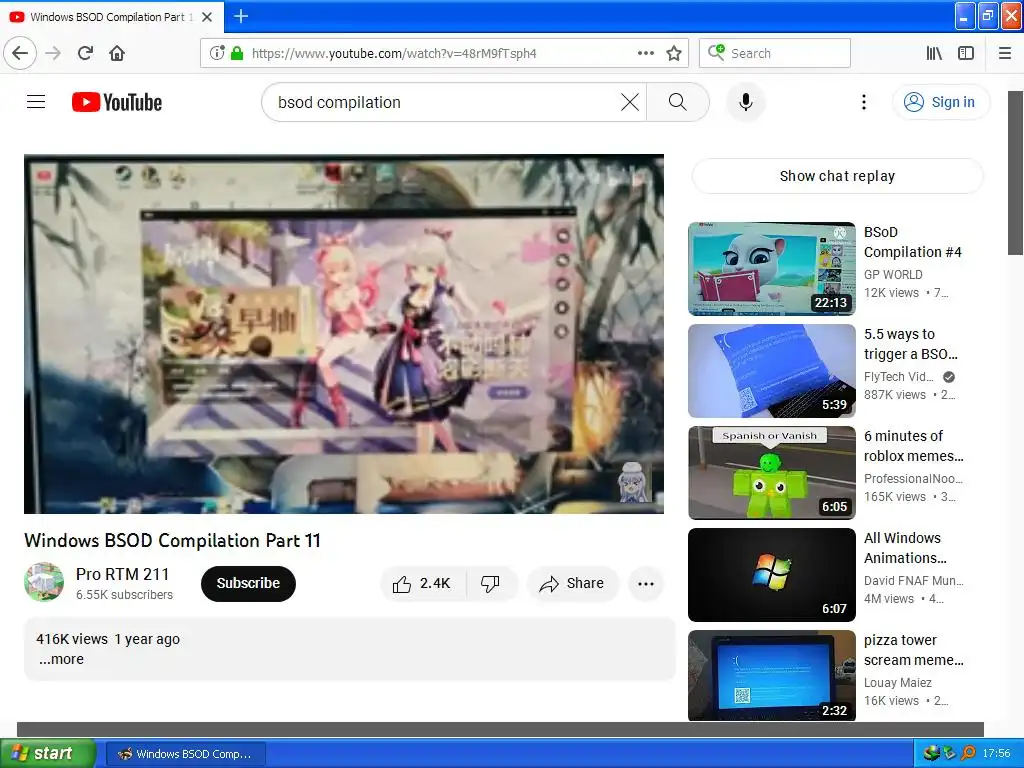
Task: Click the vertical page scrollbar thumb
Action: click(1016, 173)
